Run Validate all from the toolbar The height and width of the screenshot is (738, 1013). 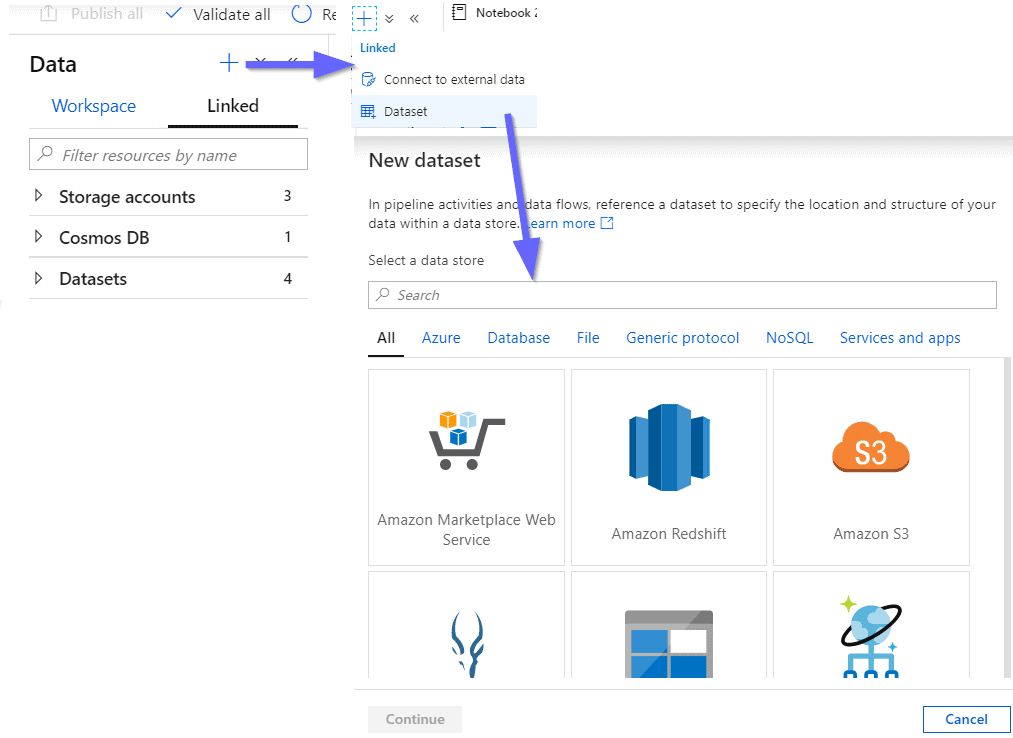click(218, 14)
